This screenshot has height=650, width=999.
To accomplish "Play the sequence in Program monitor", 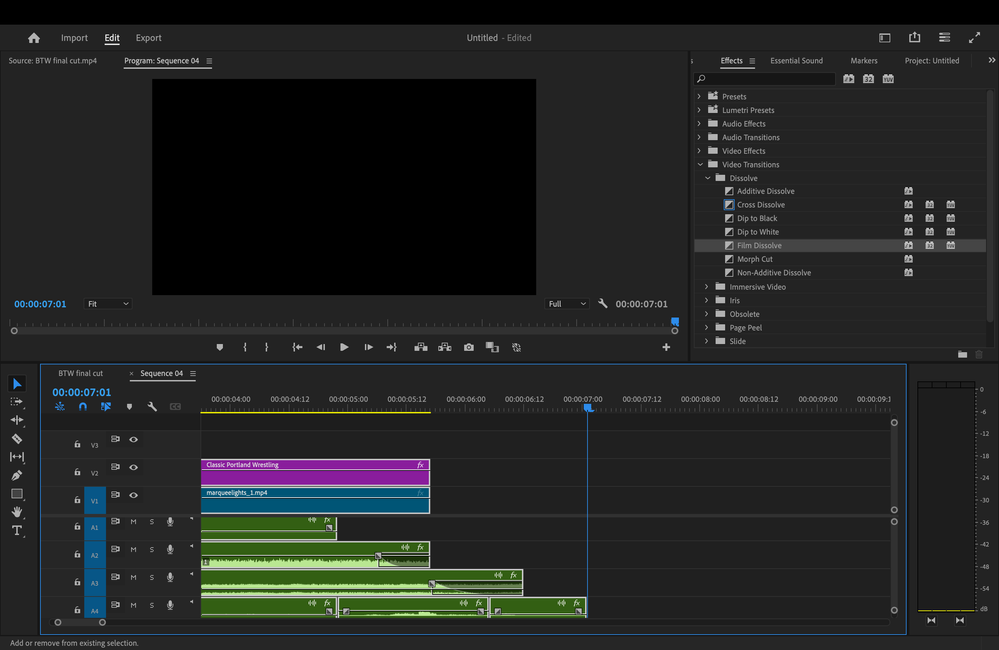I will pos(344,347).
